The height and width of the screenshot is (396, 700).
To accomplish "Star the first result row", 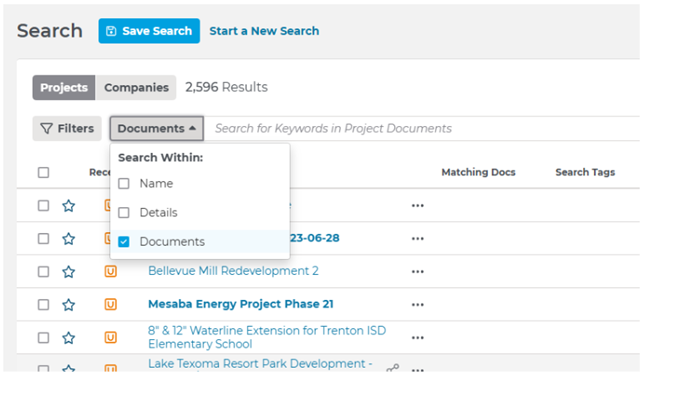I will coord(68,205).
